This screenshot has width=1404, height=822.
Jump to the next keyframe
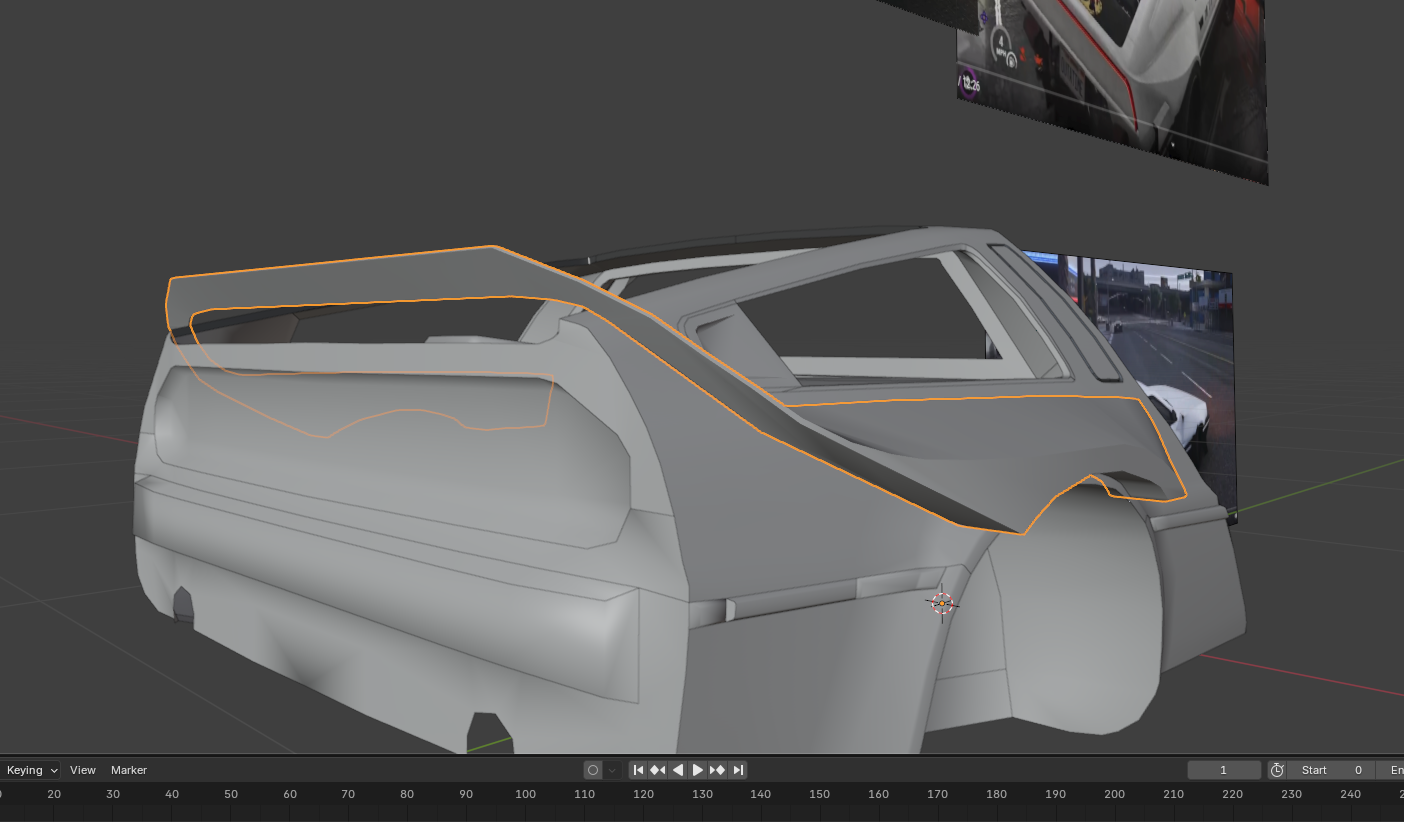point(718,770)
